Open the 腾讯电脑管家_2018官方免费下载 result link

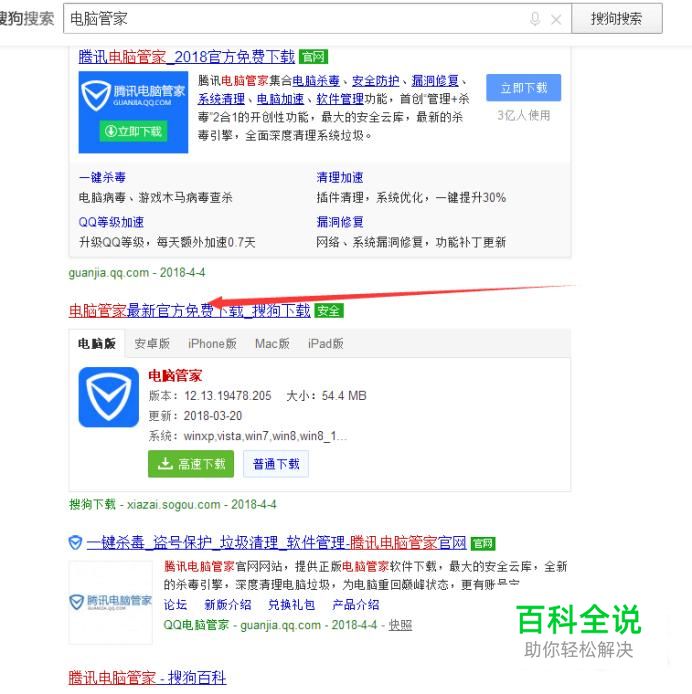186,57
